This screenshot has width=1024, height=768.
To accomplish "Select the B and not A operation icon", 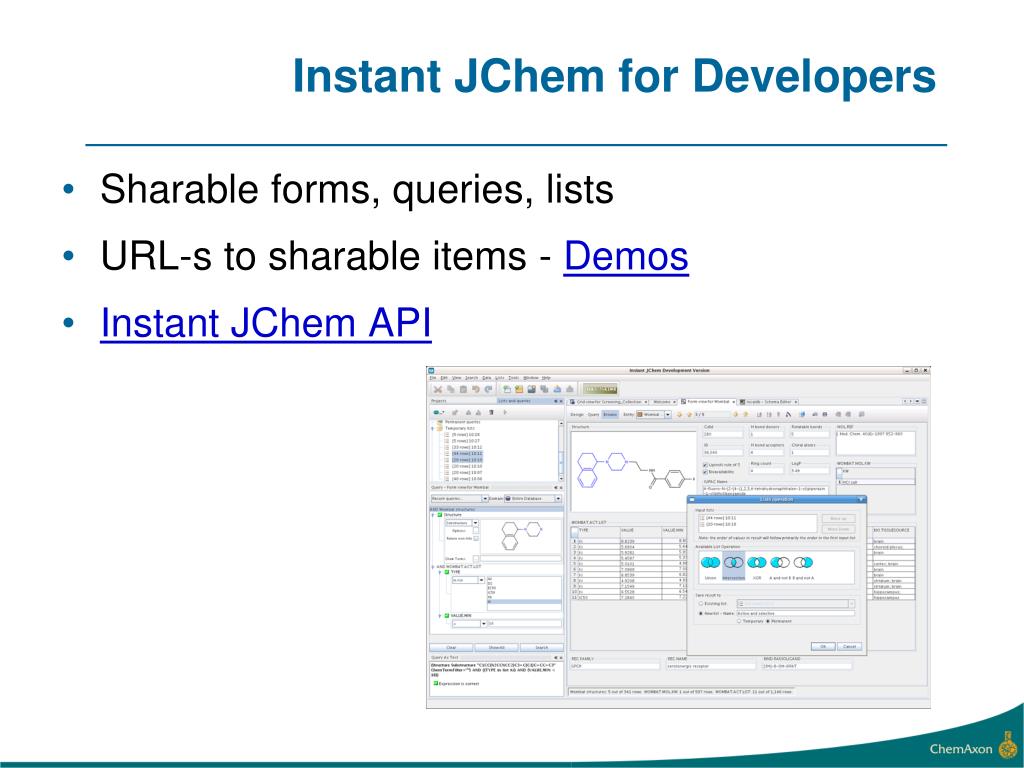I will click(803, 562).
